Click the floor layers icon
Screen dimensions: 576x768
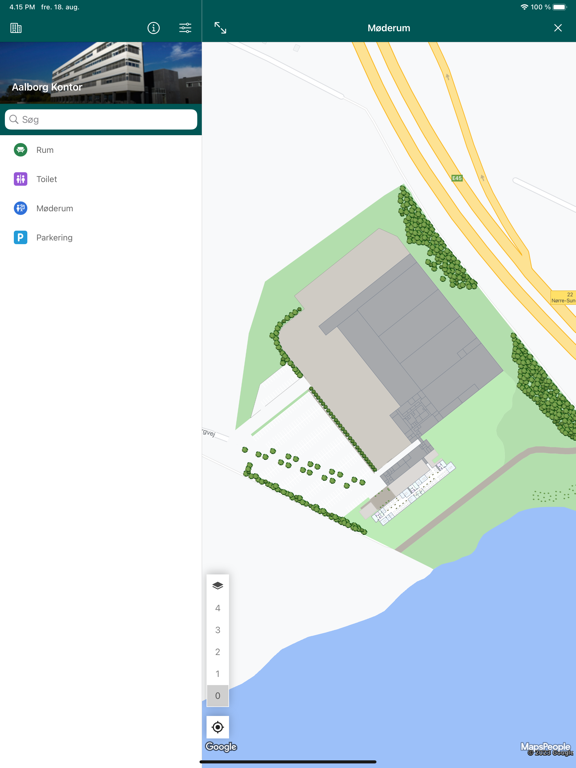tap(218, 586)
